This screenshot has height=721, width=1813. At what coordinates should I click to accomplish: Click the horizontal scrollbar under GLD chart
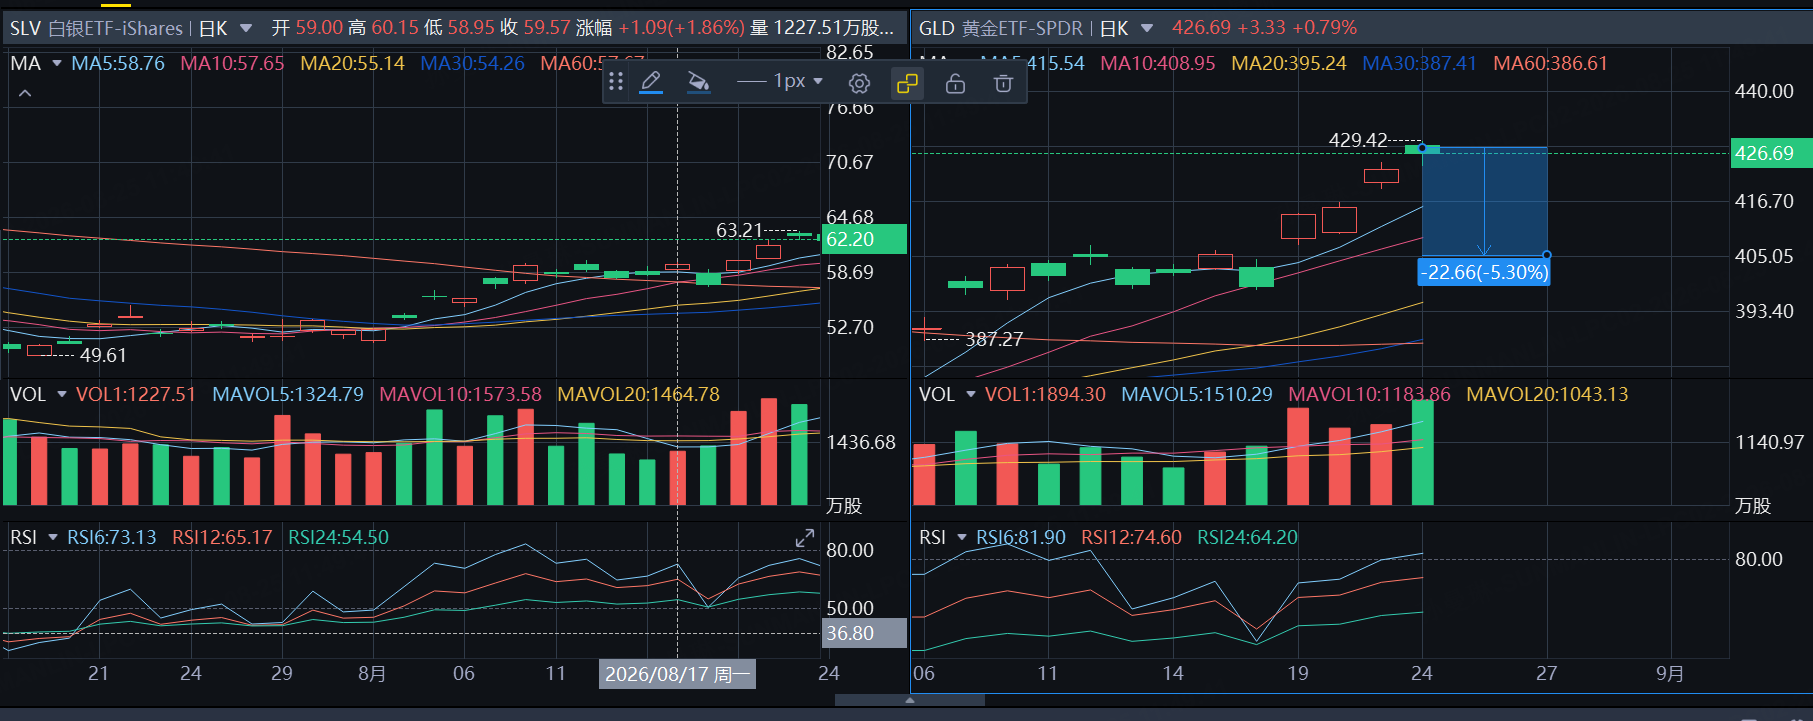pyautogui.click(x=909, y=700)
